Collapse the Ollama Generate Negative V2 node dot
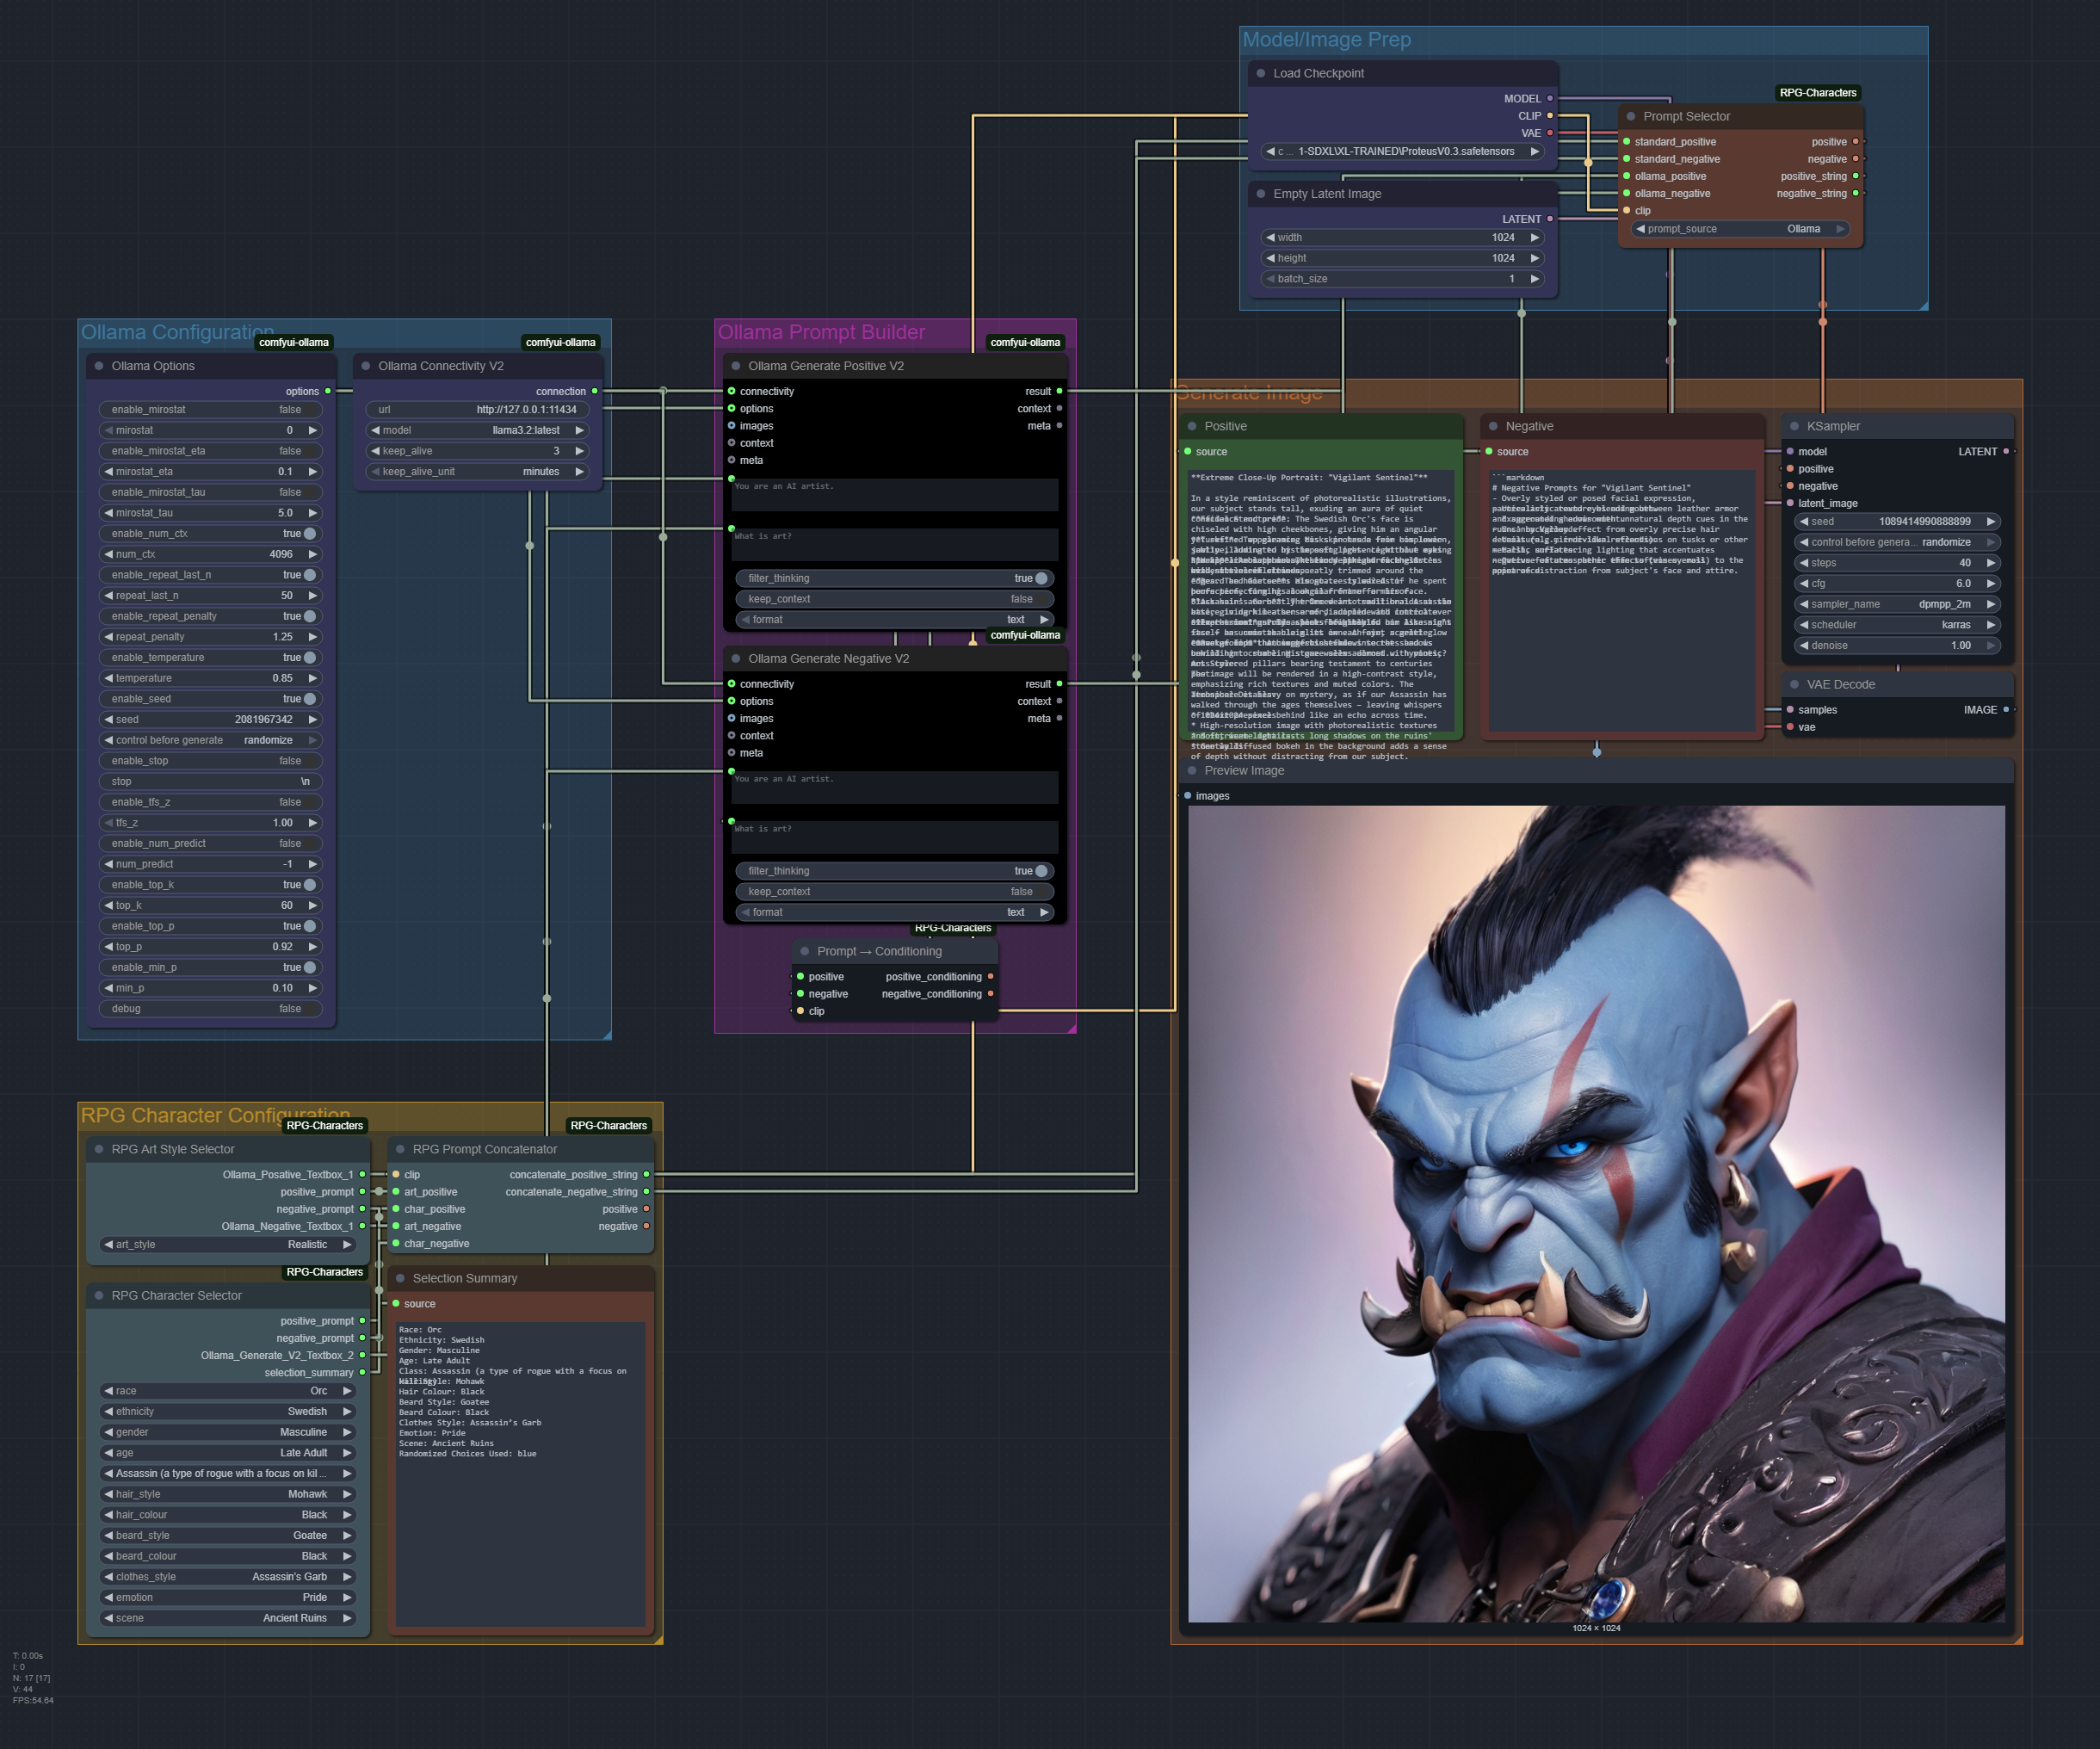Screen dimensions: 2100x1749 point(736,659)
